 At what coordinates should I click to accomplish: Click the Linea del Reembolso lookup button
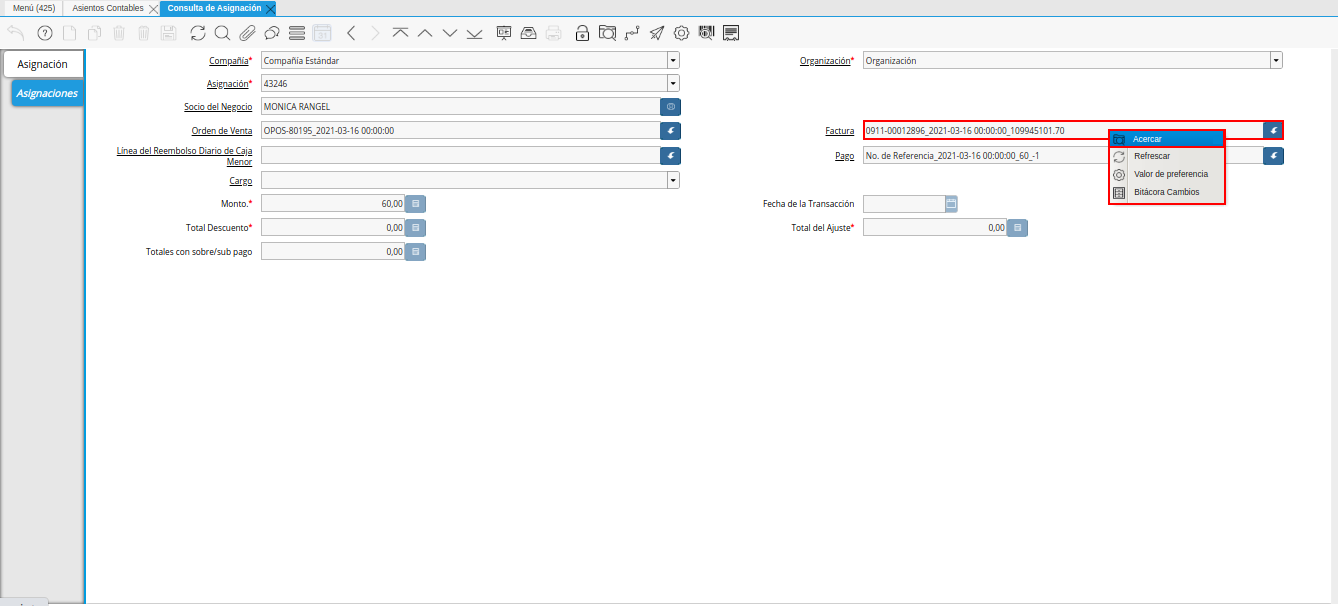coord(670,156)
